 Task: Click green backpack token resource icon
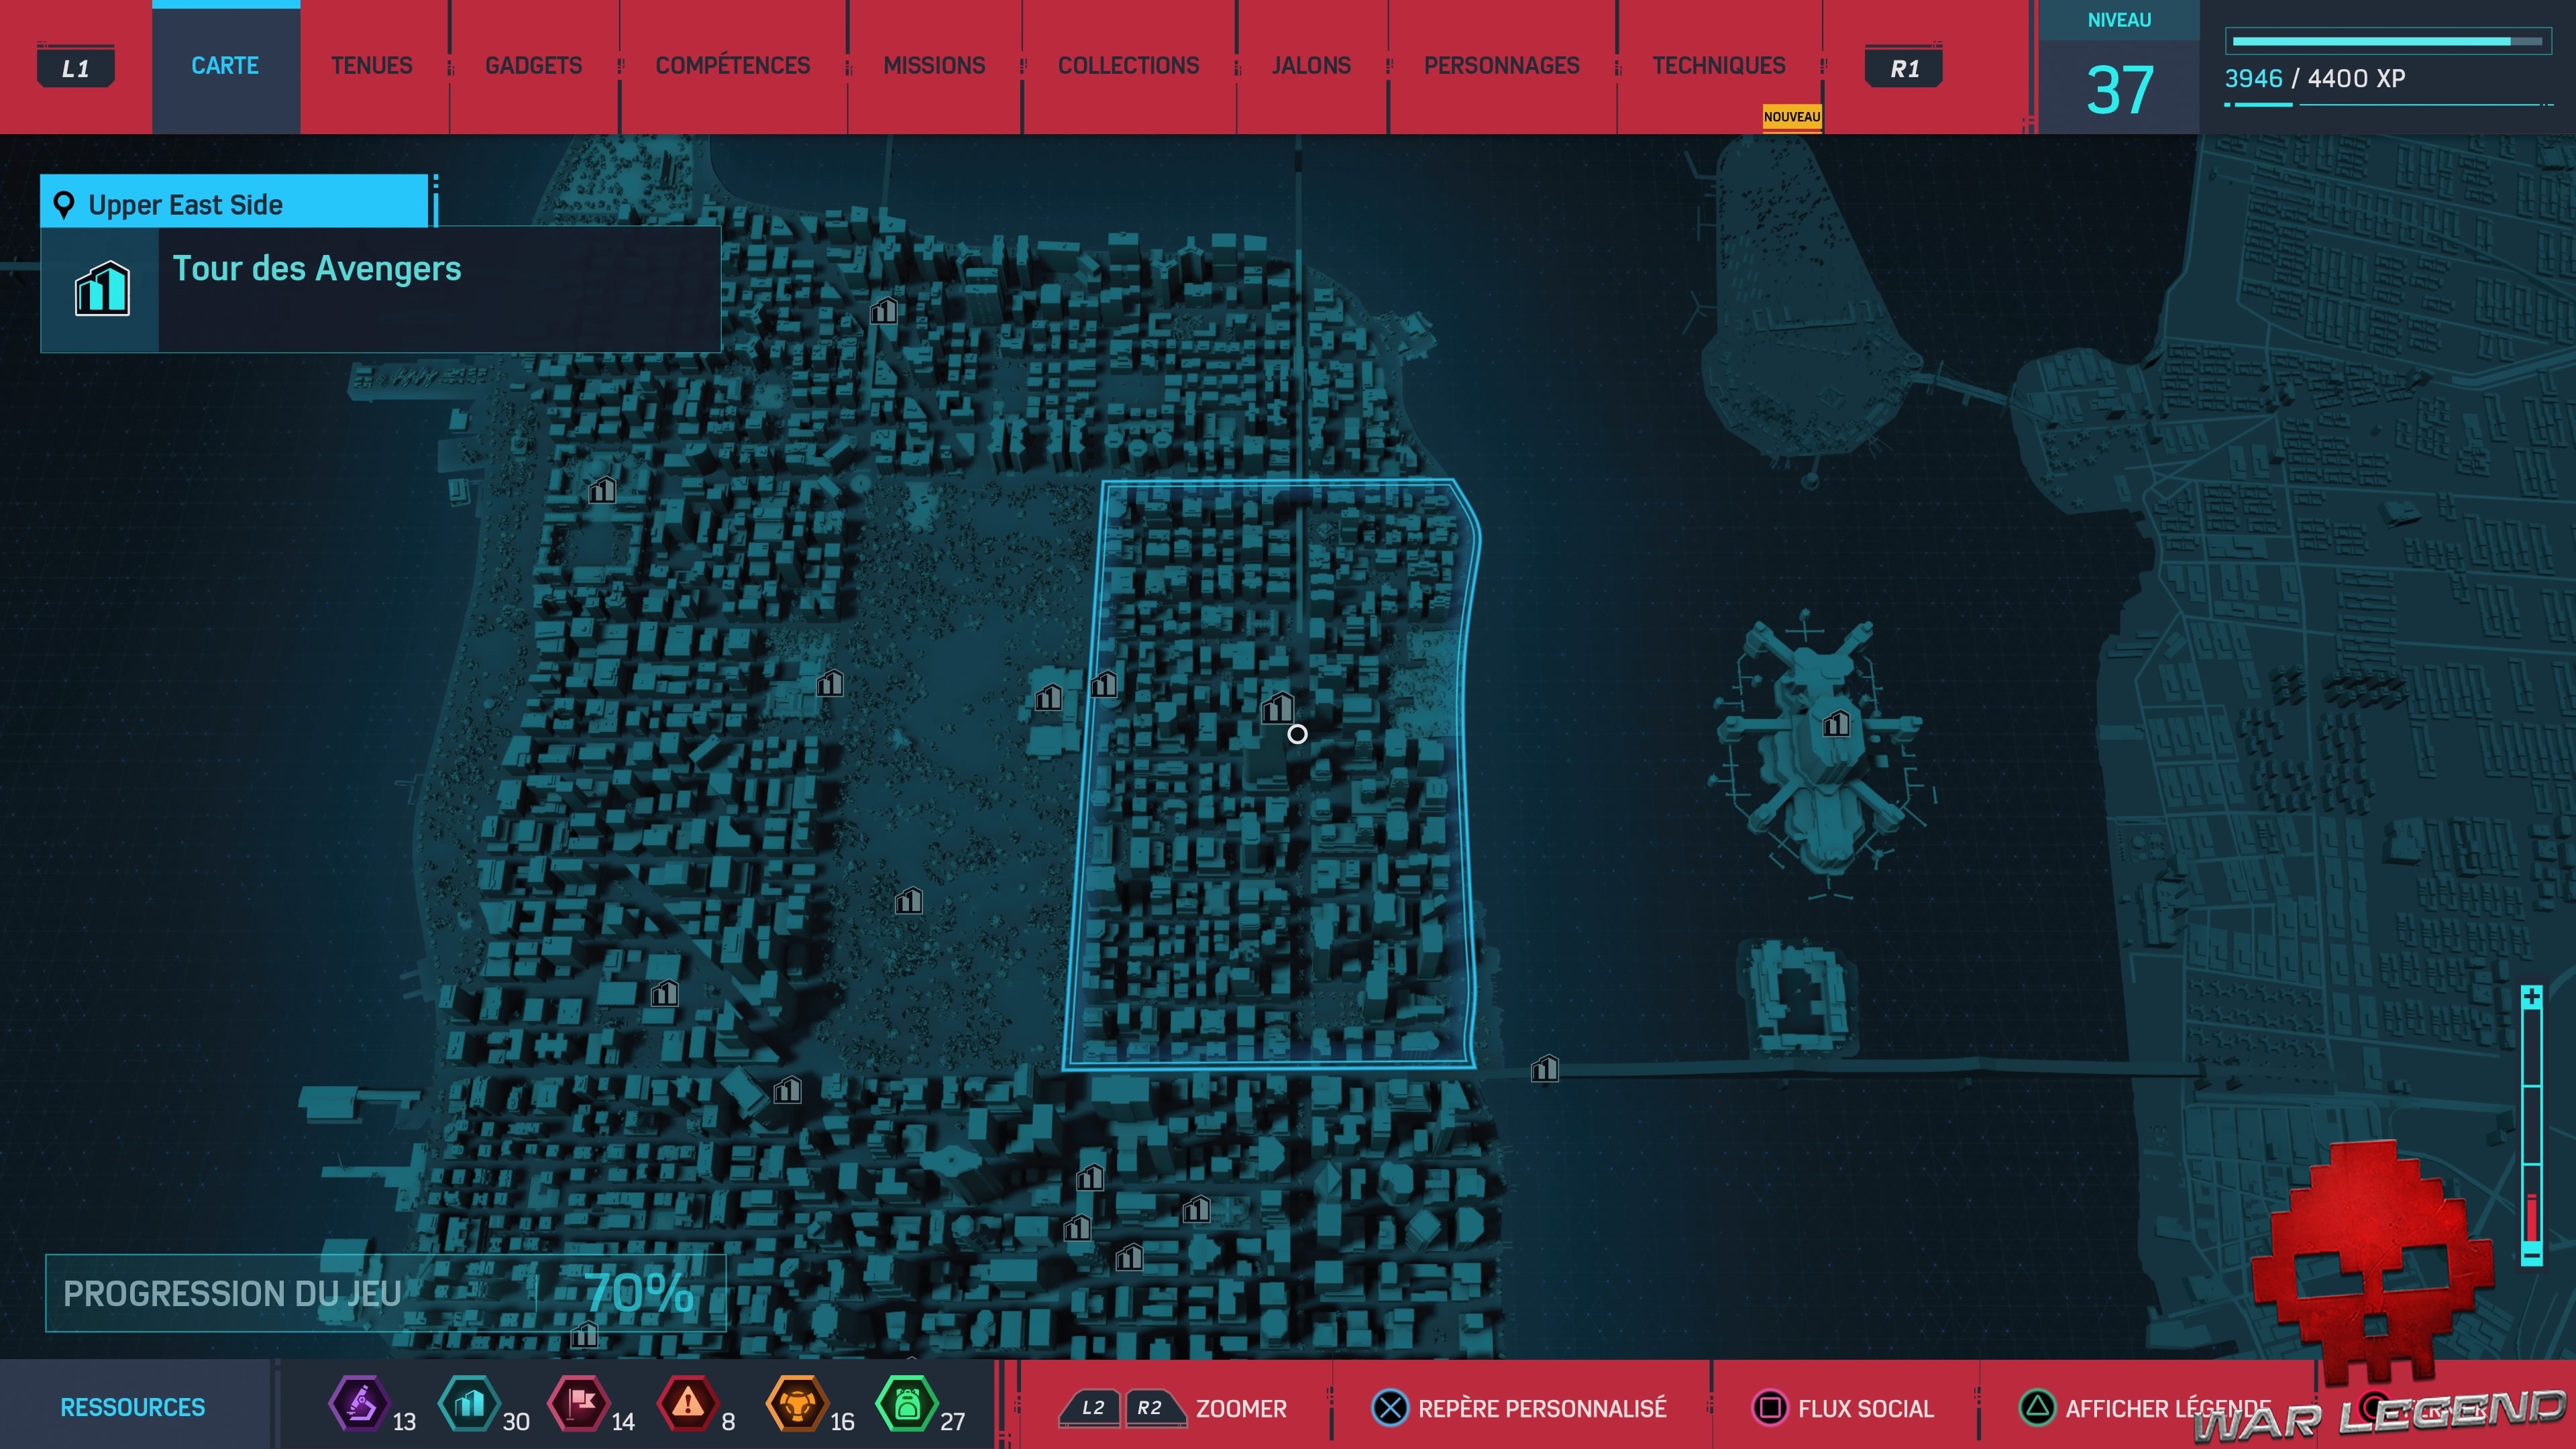906,1404
